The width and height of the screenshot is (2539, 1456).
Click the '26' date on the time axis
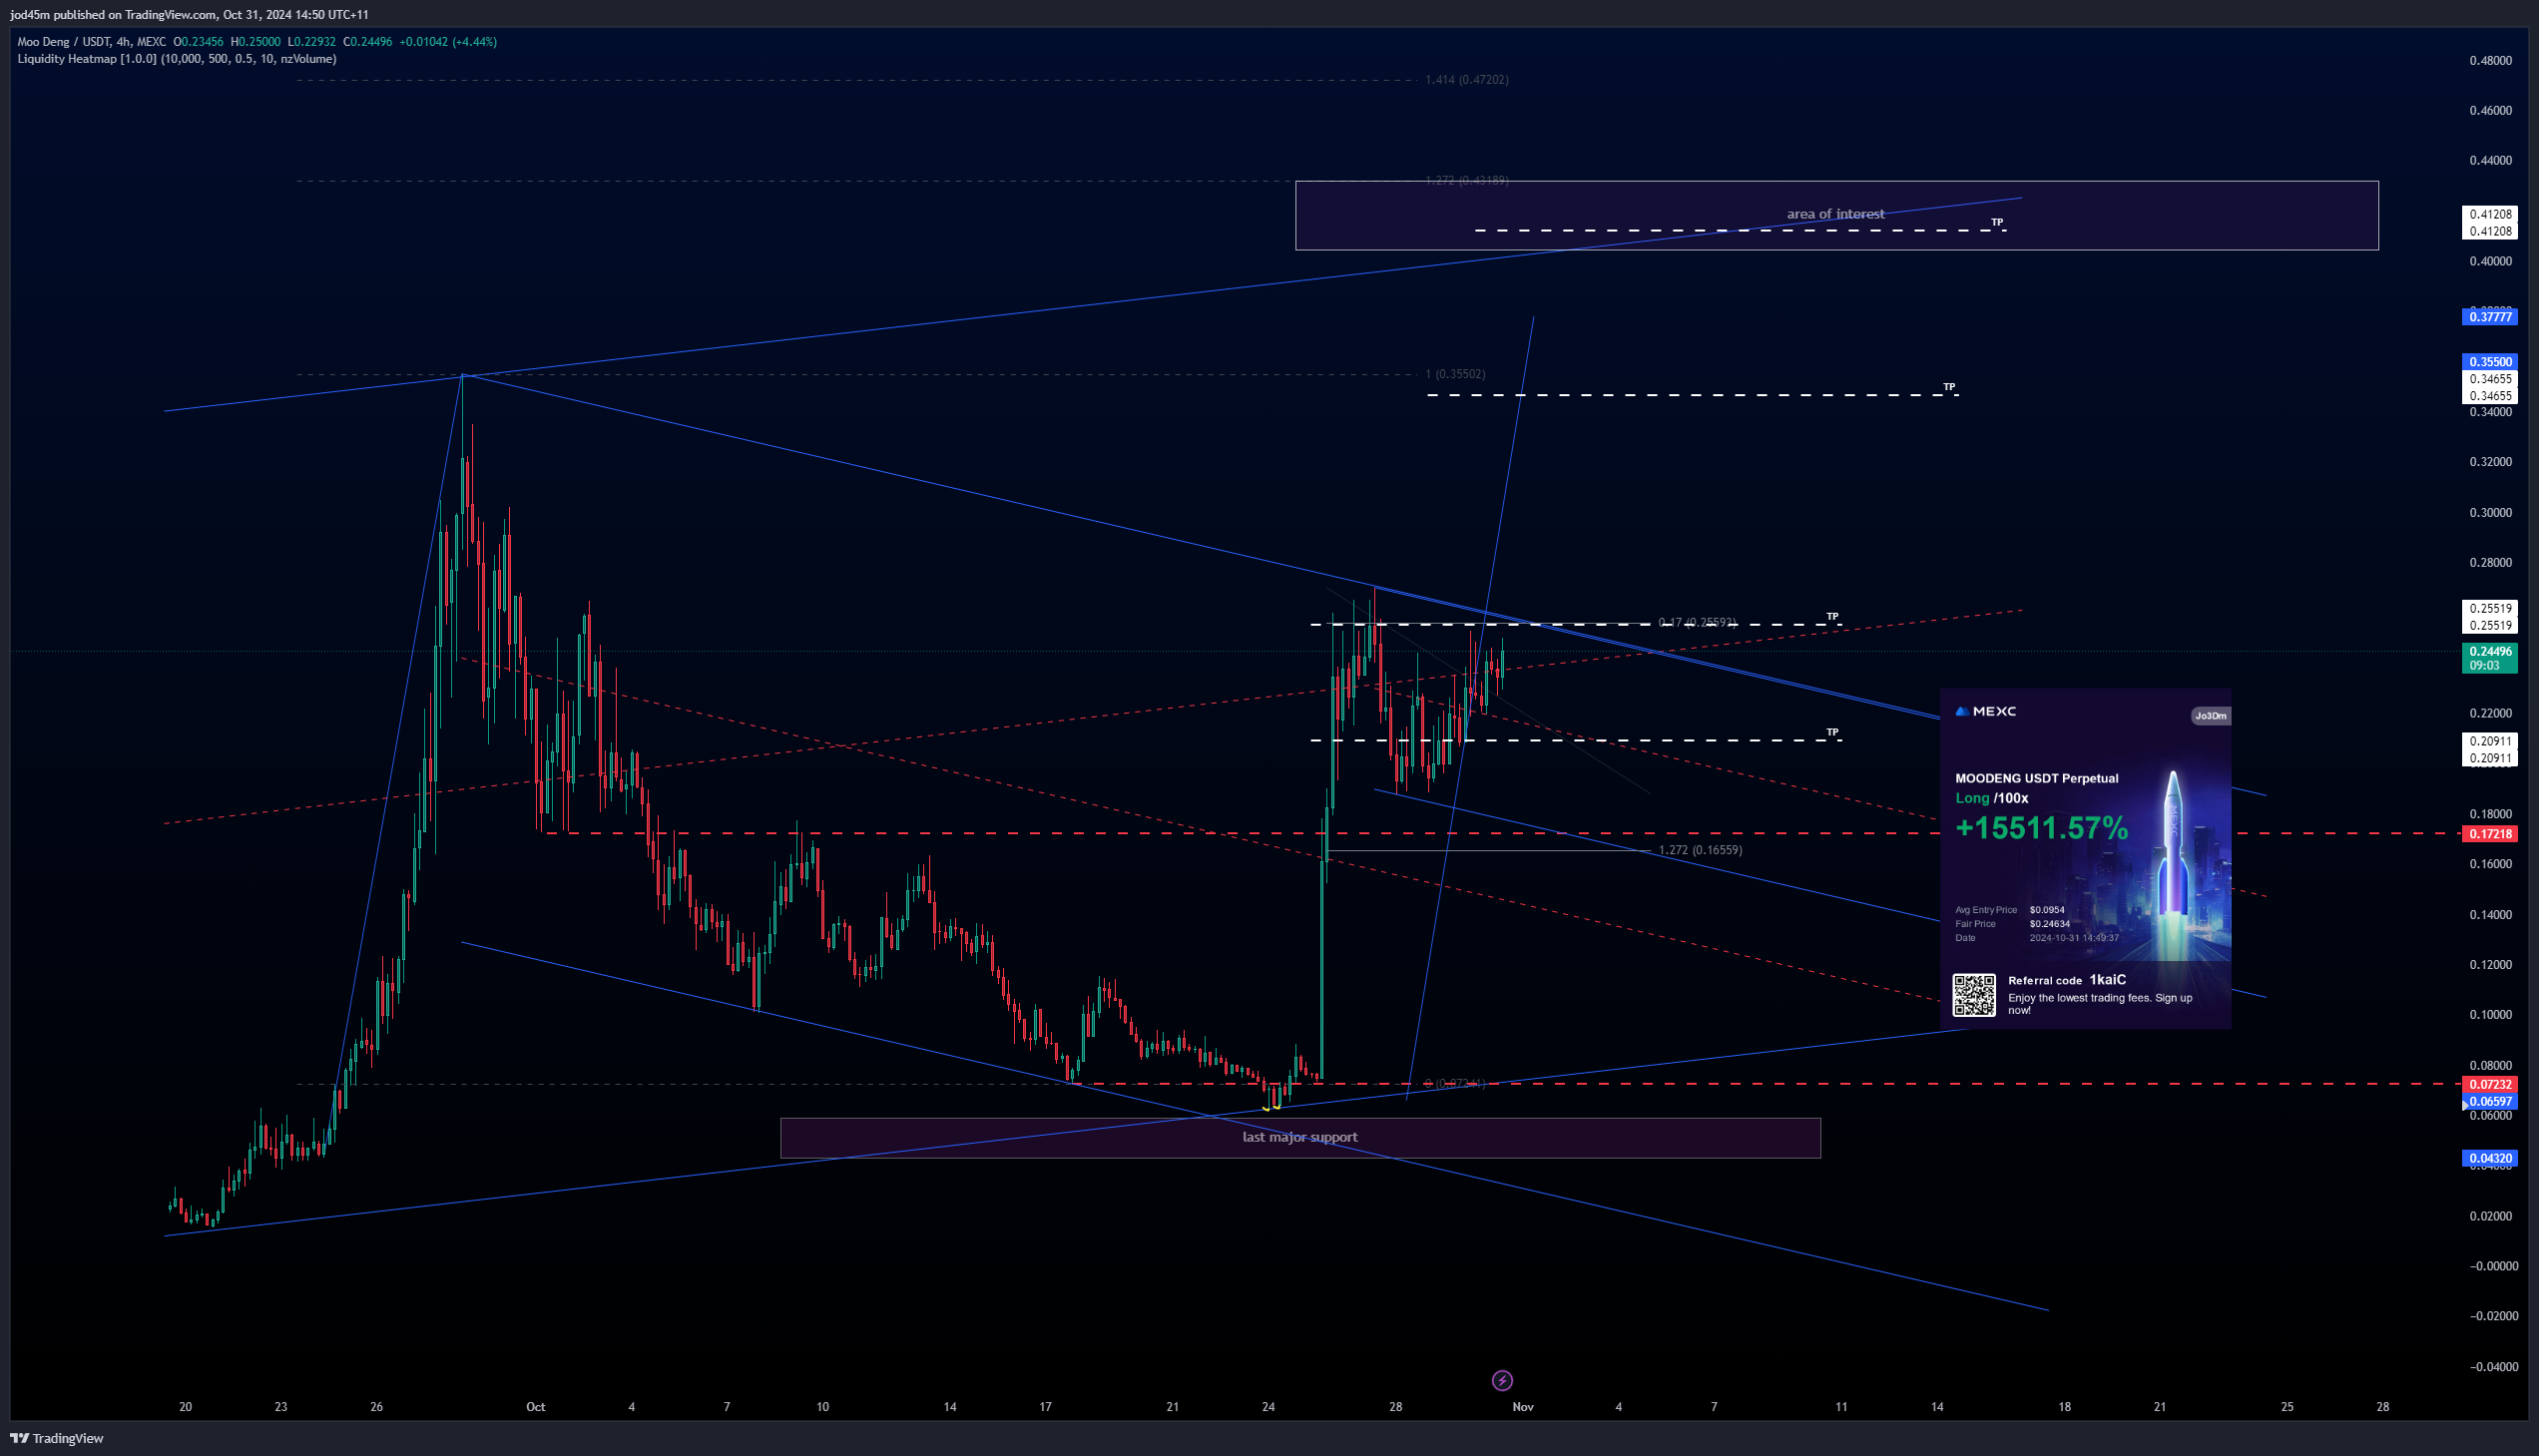pos(376,1407)
